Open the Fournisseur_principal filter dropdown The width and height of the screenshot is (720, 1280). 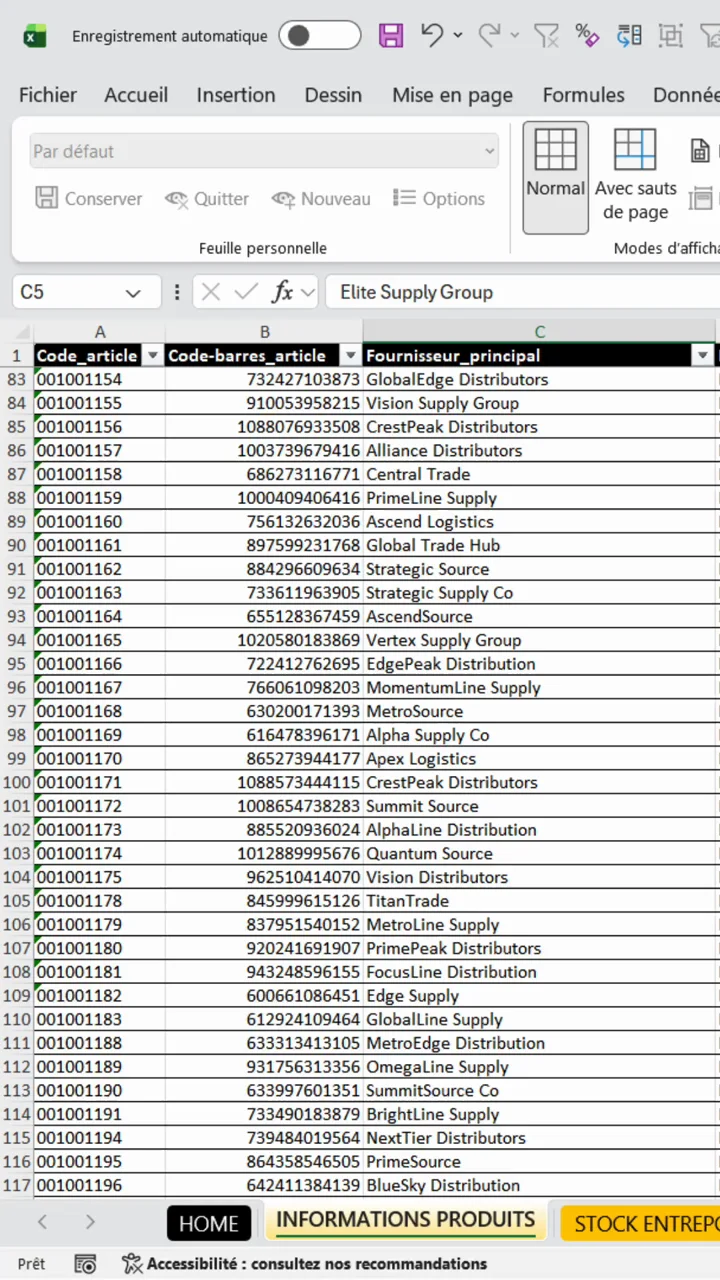point(701,356)
